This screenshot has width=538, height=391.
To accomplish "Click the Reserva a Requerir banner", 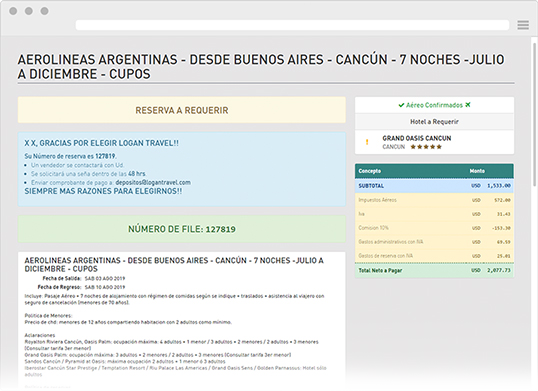I will point(182,110).
